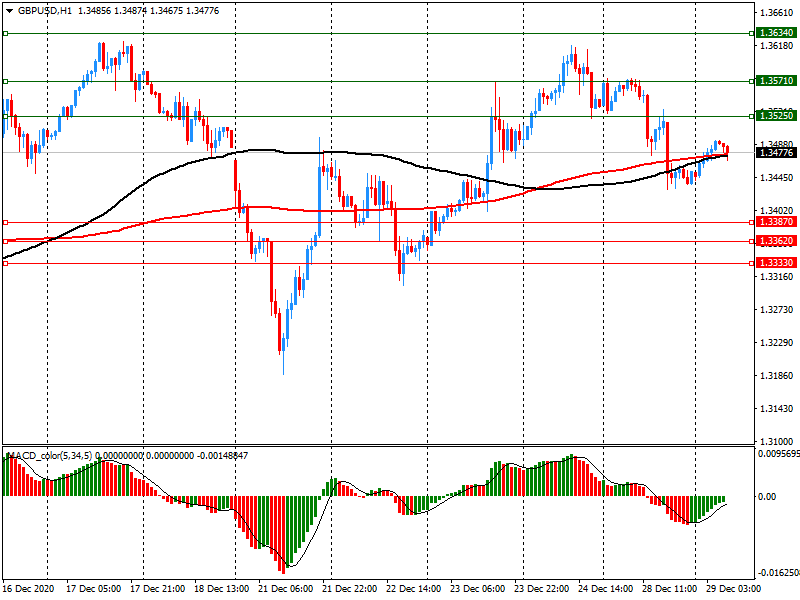Click the black 1.34776 current price tag

pyautogui.click(x=777, y=153)
